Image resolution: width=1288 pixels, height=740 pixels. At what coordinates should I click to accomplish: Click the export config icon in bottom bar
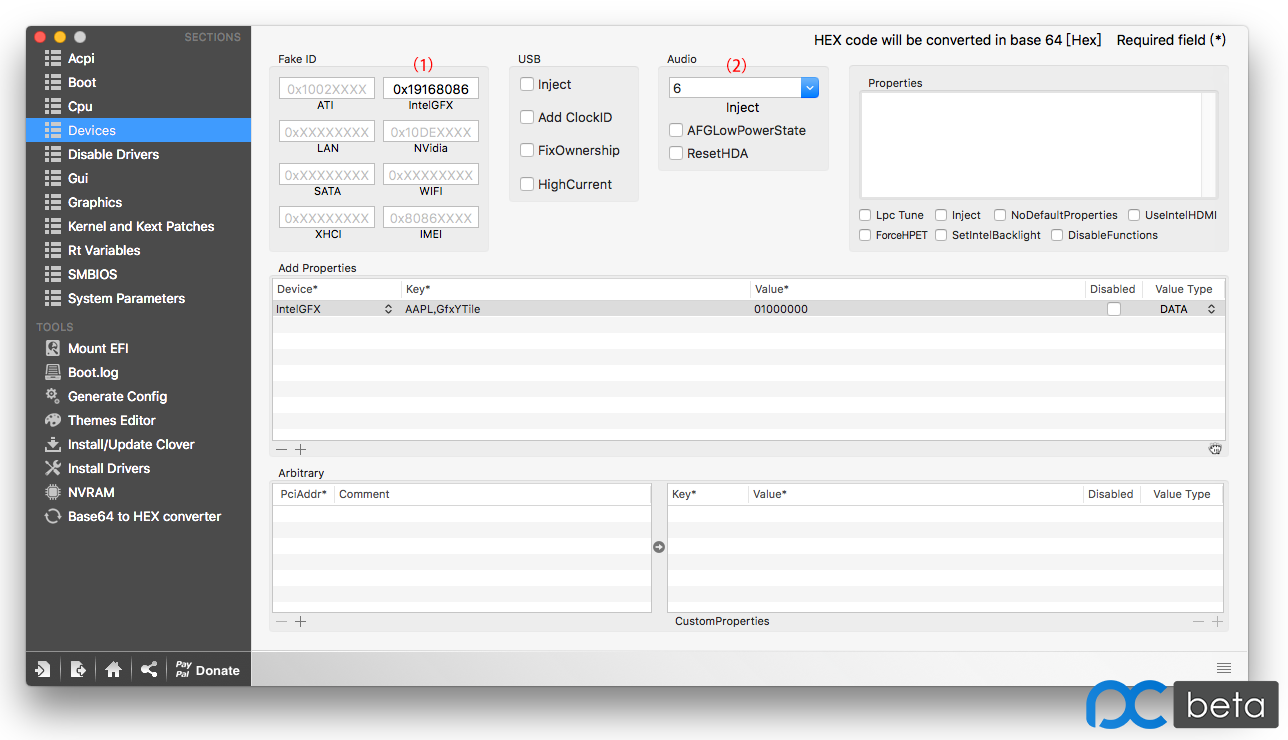point(78,670)
